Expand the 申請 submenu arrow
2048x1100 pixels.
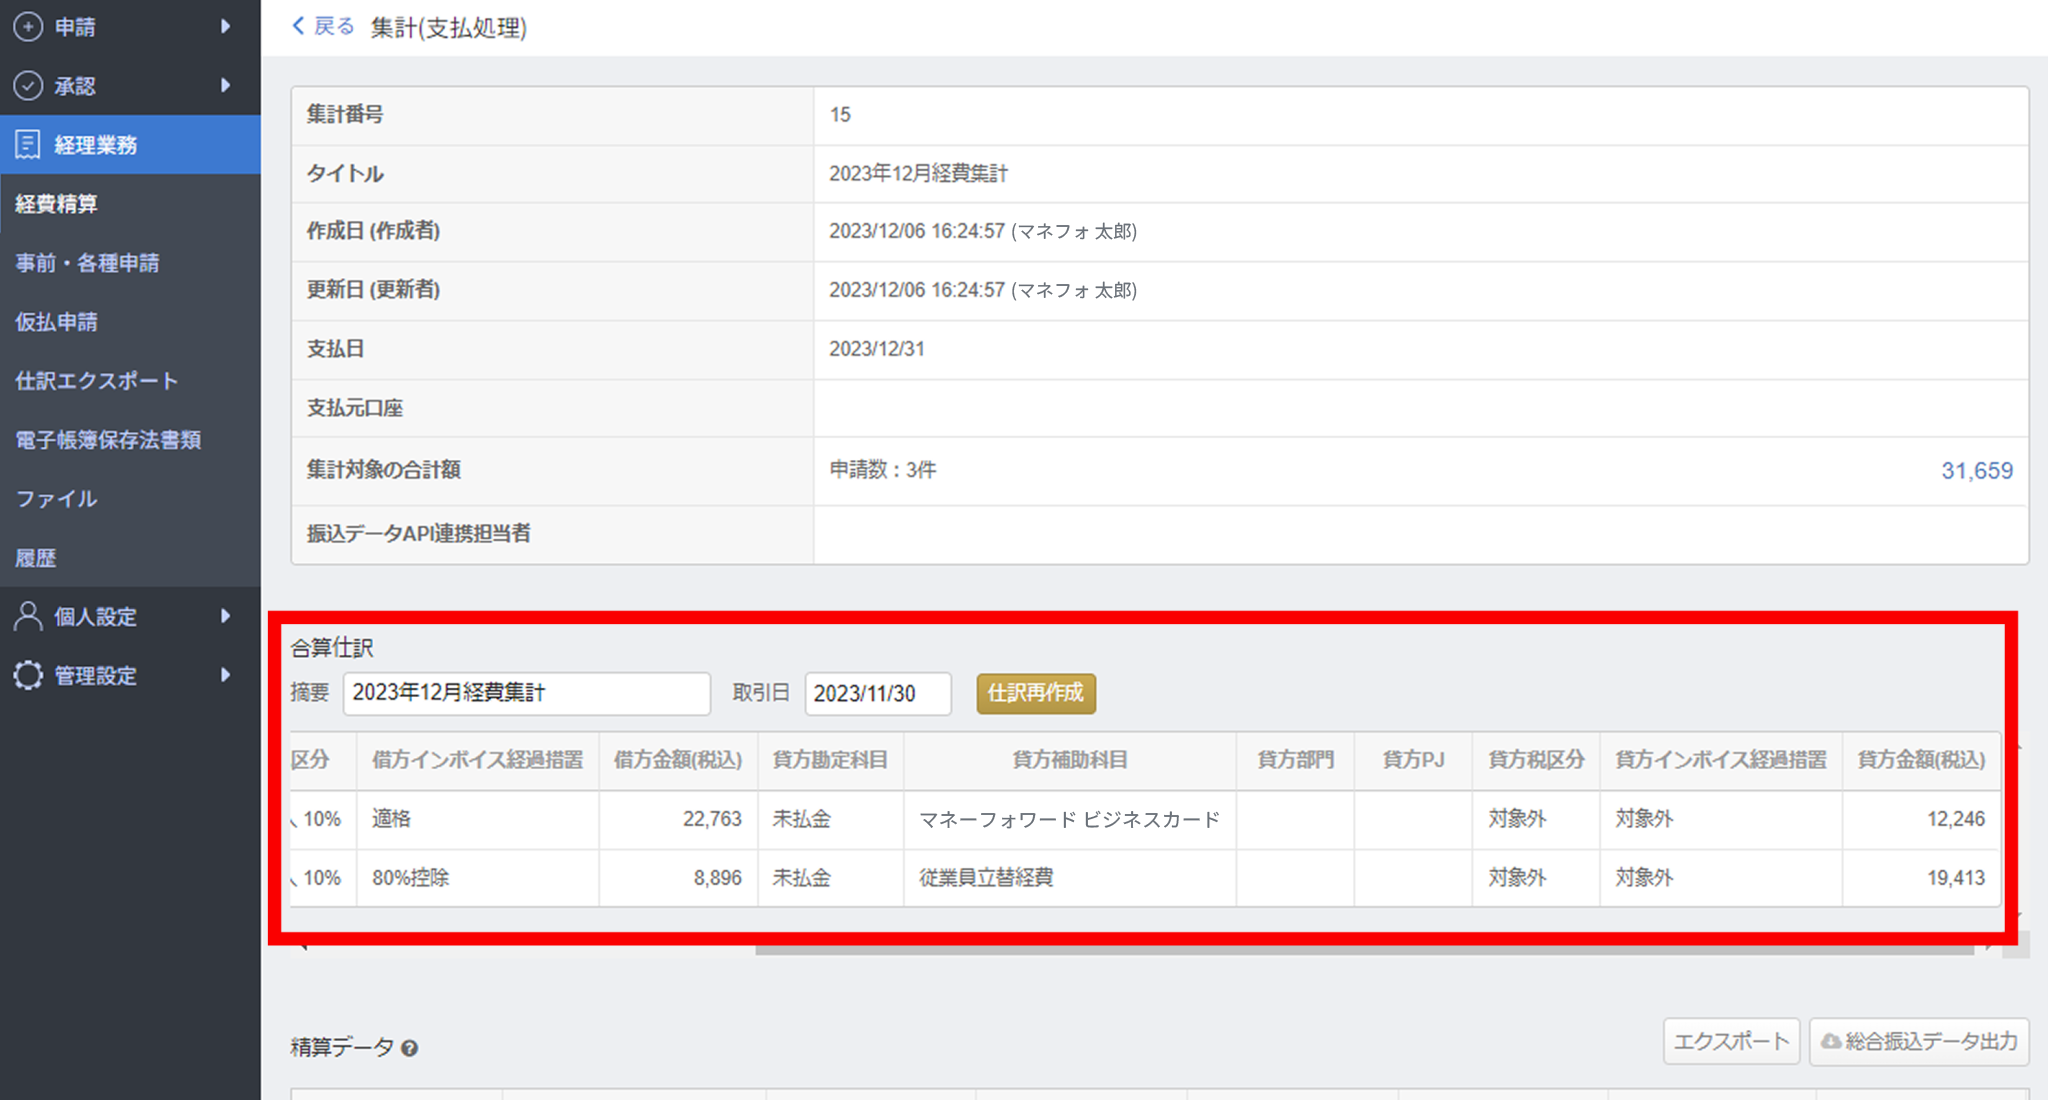coord(226,27)
